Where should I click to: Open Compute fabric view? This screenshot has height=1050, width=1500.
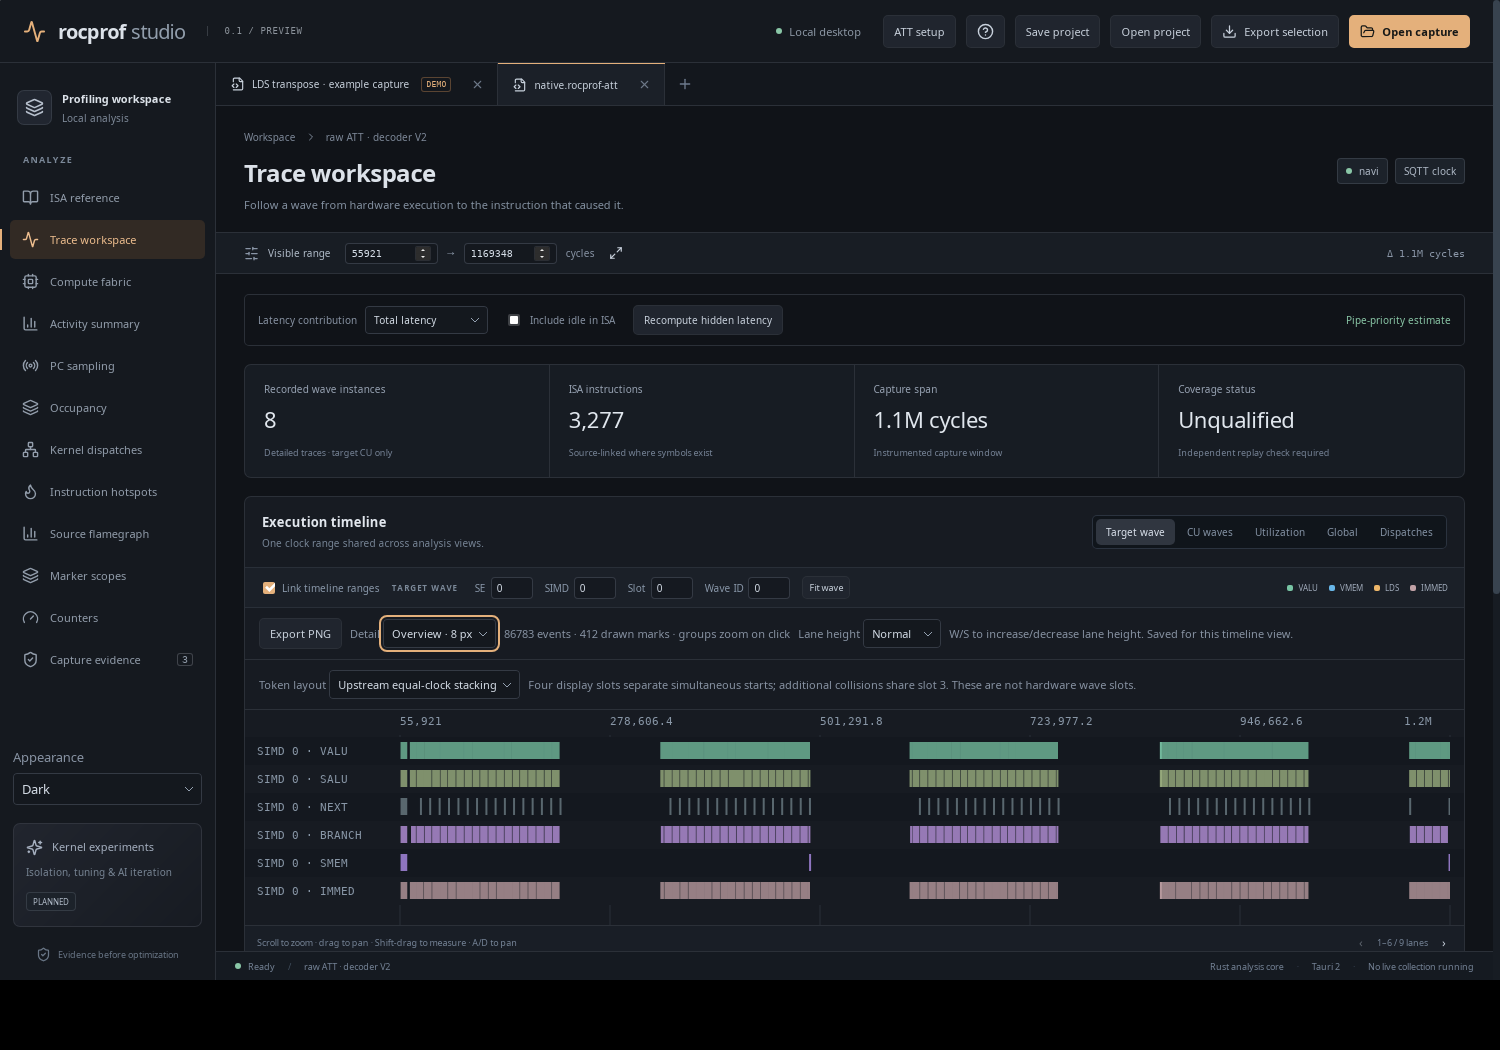click(107, 282)
